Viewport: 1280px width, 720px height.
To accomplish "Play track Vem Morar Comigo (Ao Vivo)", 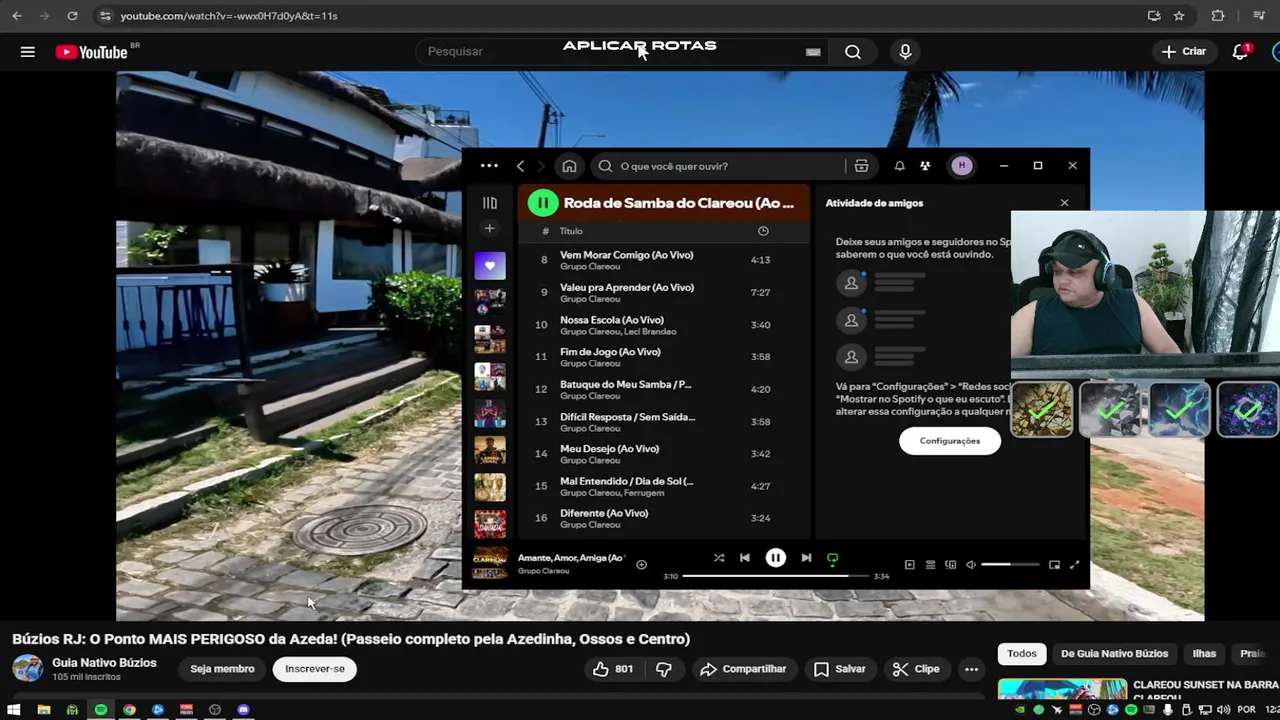I will pos(626,255).
